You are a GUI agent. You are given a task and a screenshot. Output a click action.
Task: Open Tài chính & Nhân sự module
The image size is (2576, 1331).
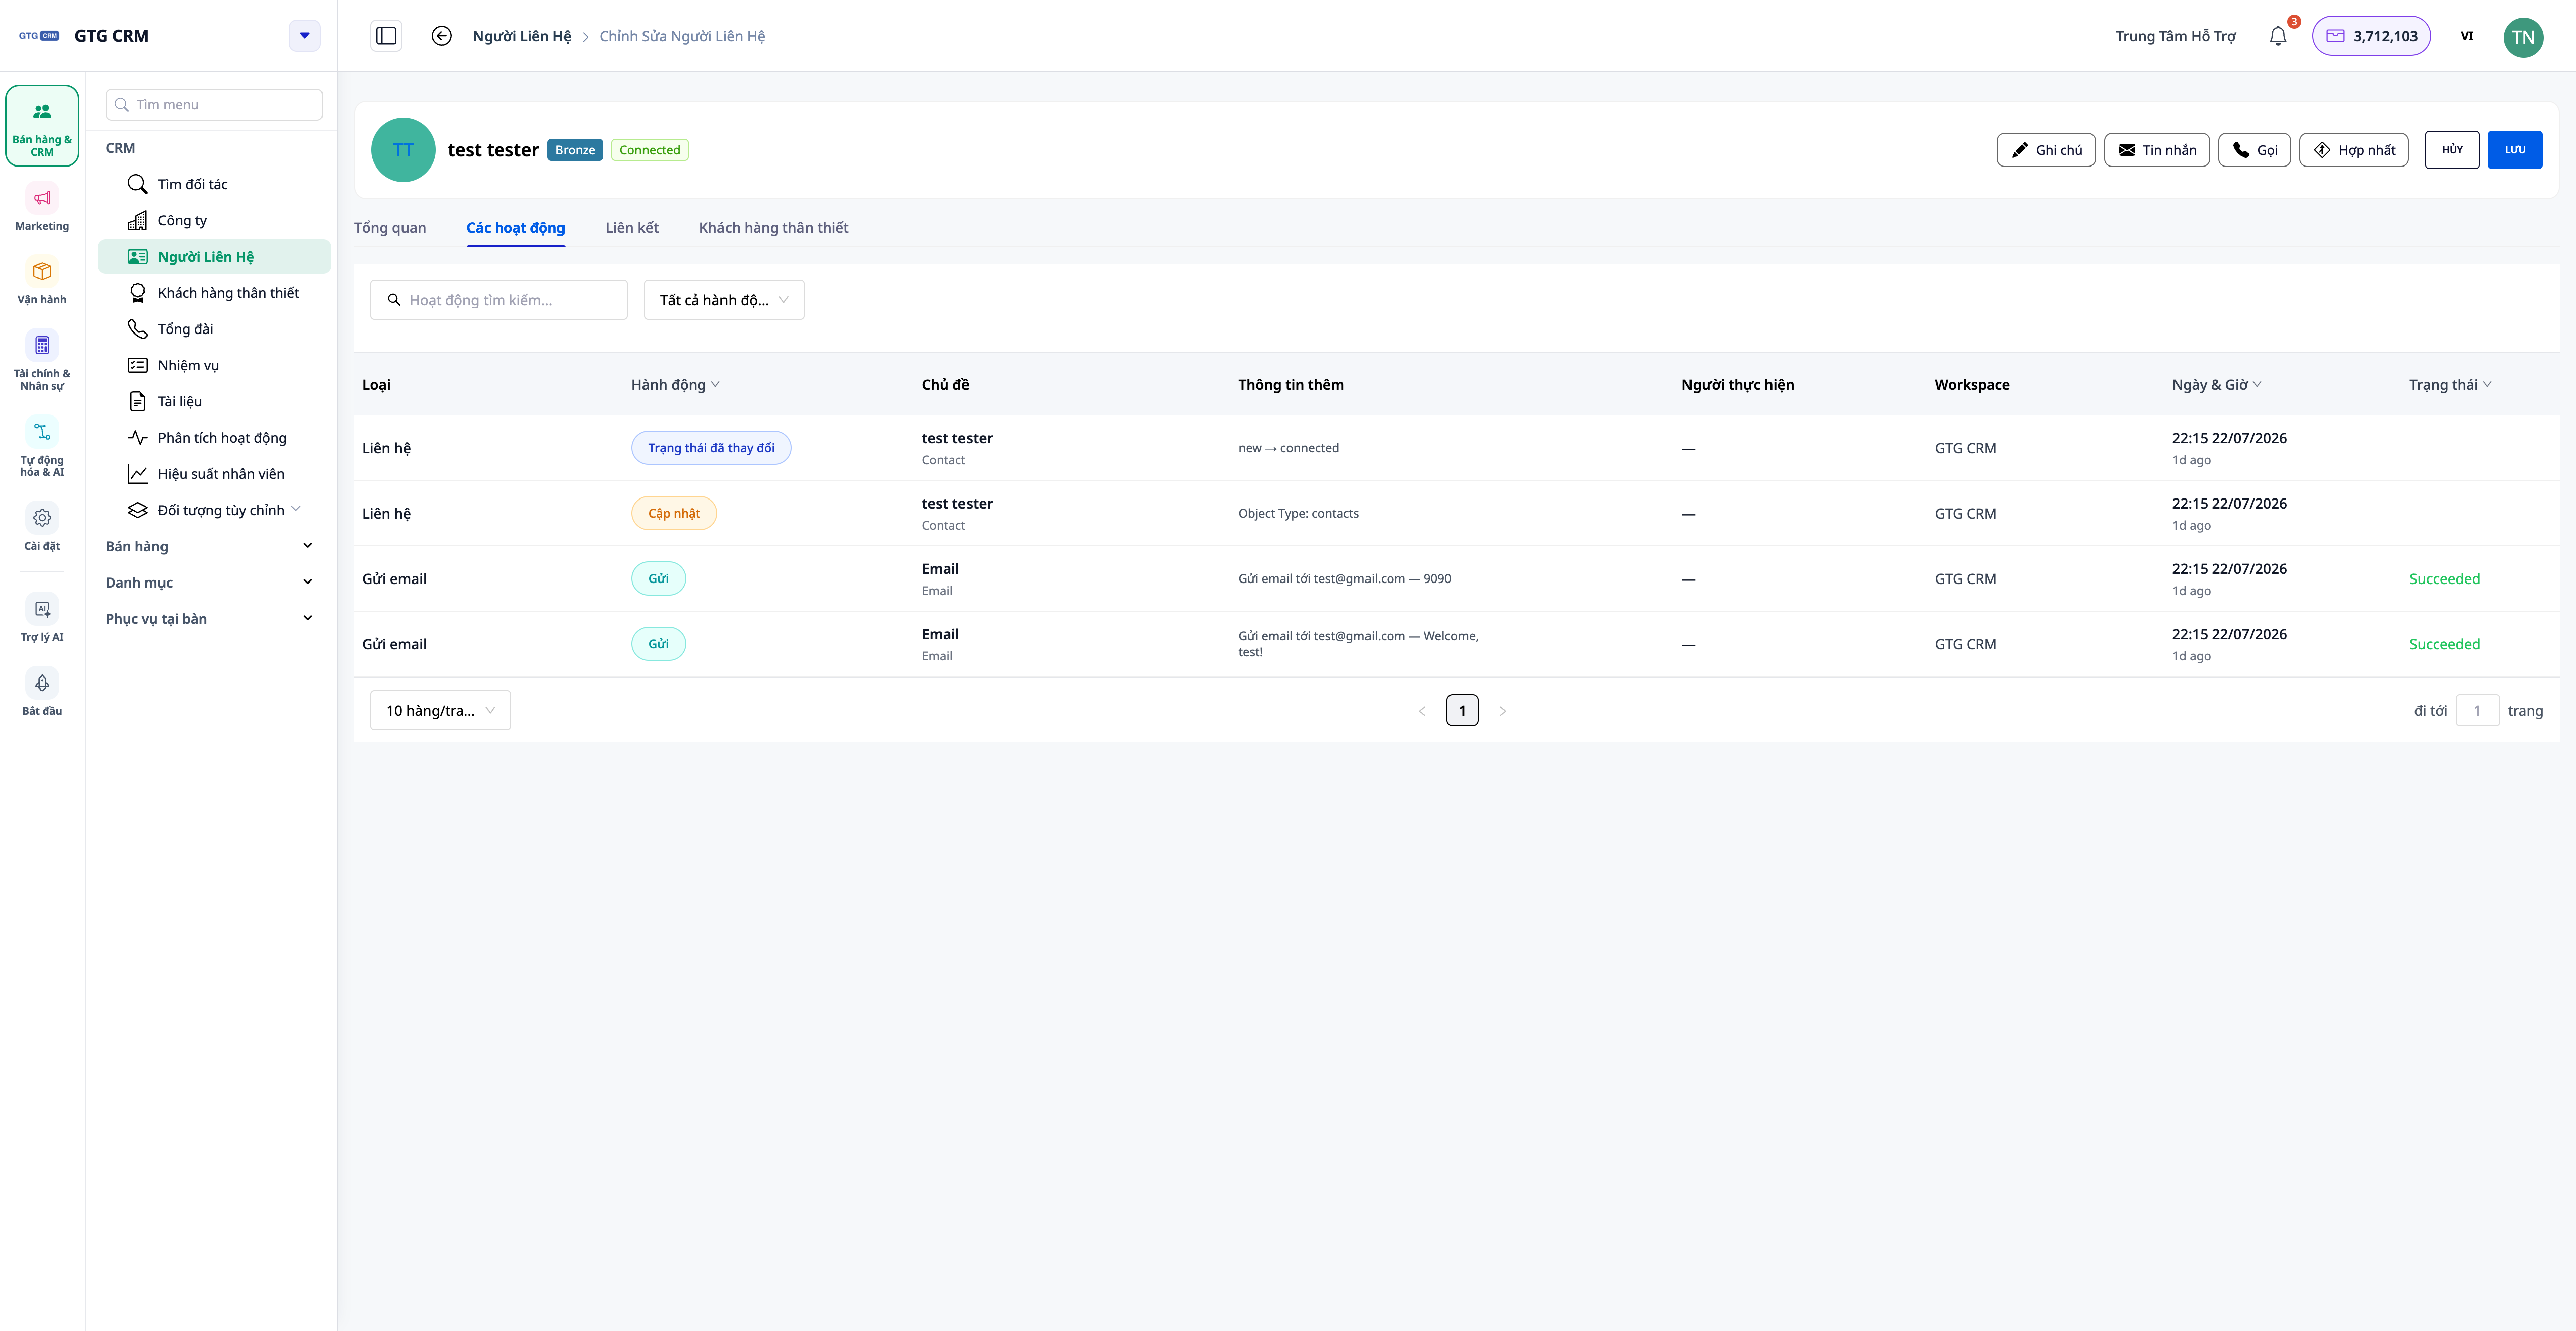click(x=42, y=360)
